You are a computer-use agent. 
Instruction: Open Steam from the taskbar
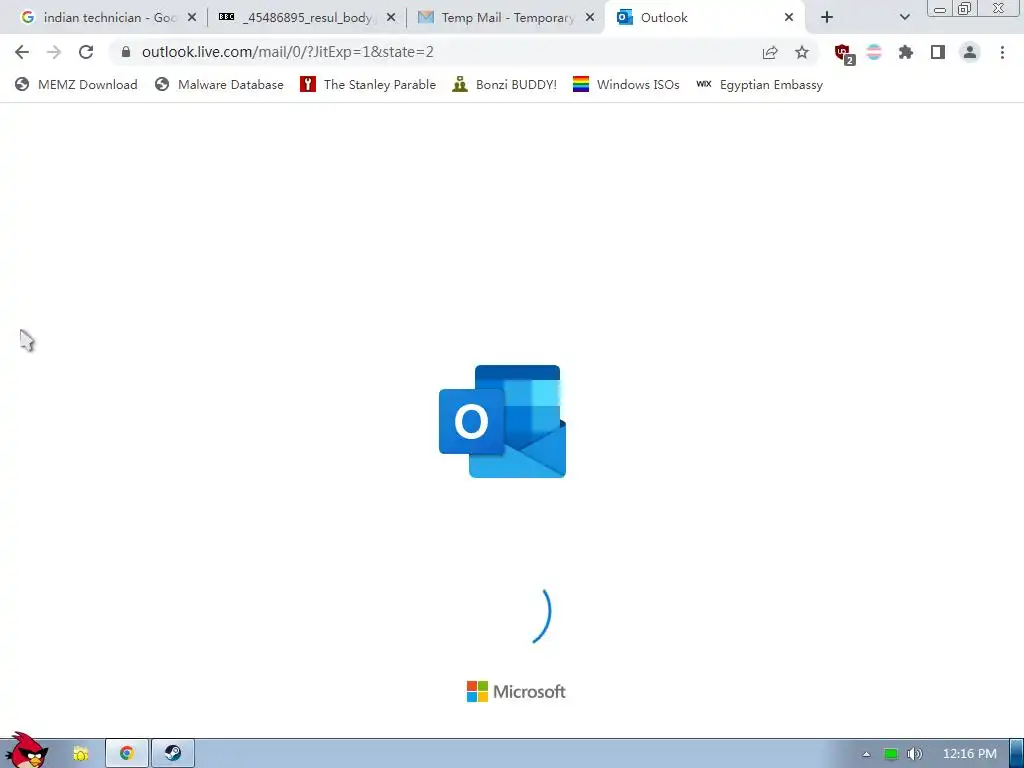coord(173,754)
